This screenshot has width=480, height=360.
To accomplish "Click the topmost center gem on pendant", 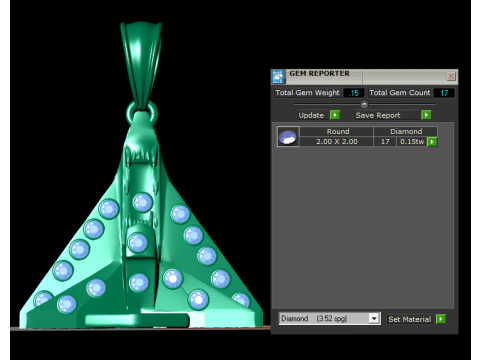I will (x=143, y=202).
